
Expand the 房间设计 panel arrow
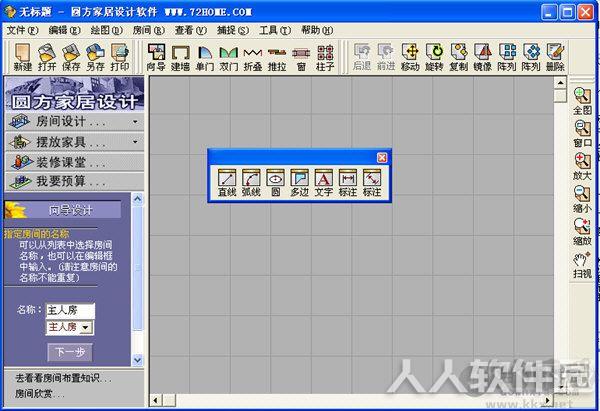pos(135,122)
